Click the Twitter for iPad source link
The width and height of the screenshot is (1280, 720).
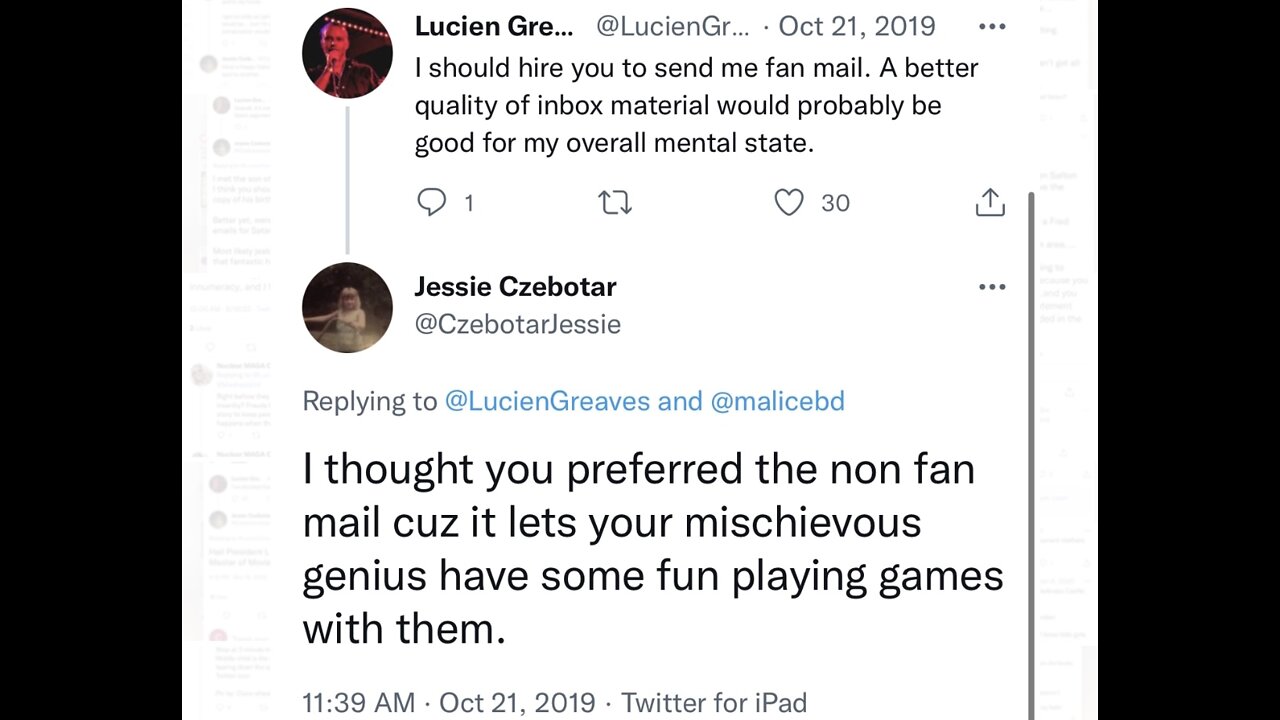click(714, 703)
